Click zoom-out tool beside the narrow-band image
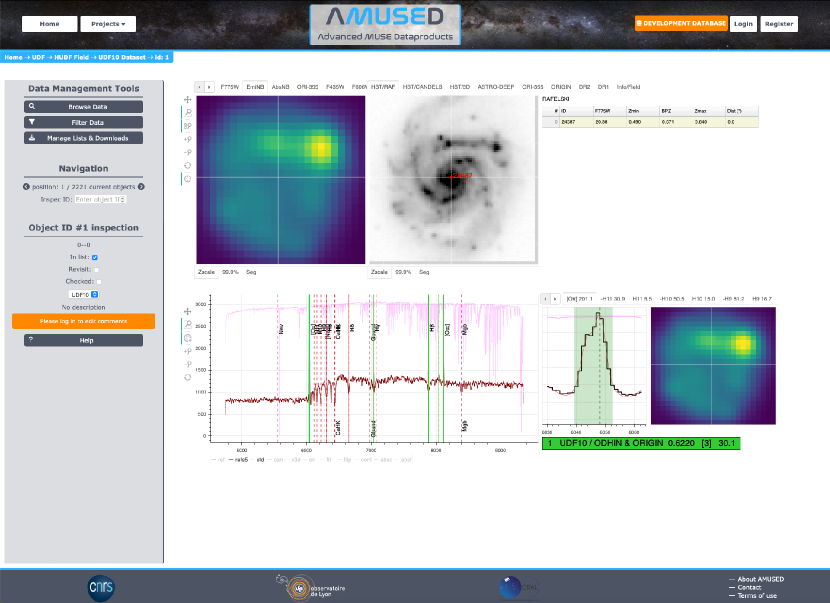 pos(187,152)
